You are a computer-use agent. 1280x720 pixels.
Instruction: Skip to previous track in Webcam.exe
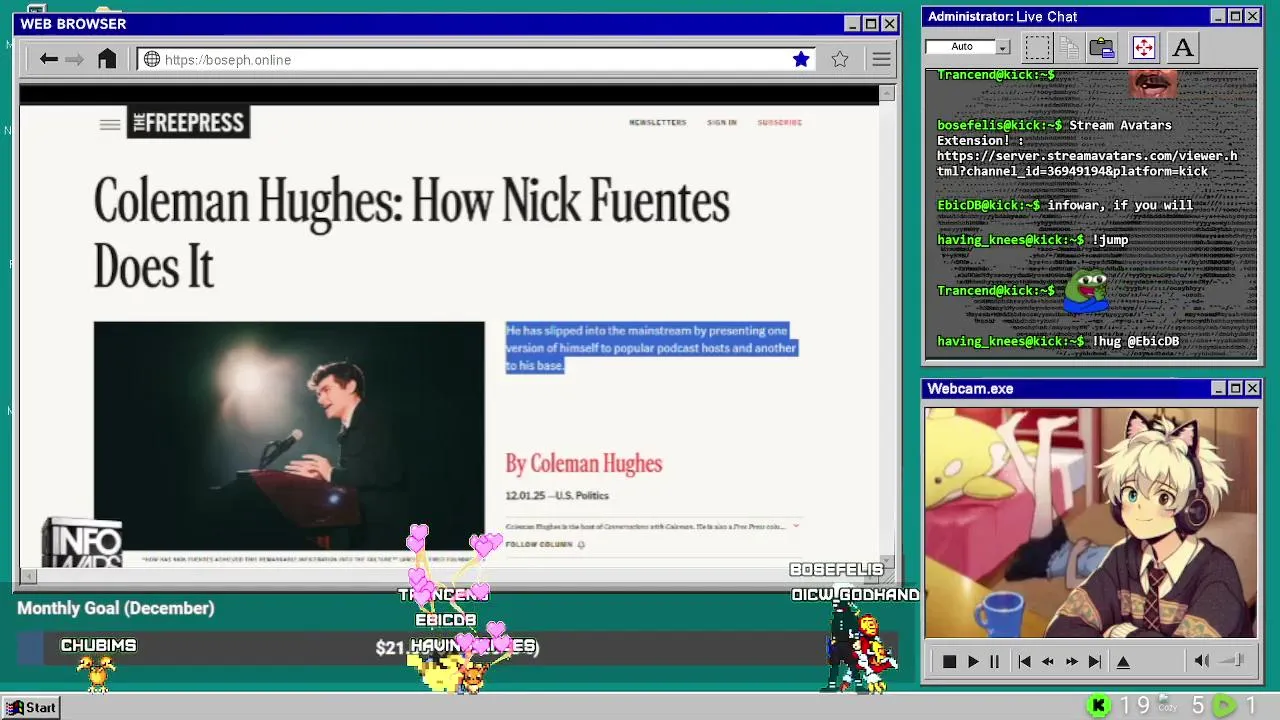coord(1024,661)
